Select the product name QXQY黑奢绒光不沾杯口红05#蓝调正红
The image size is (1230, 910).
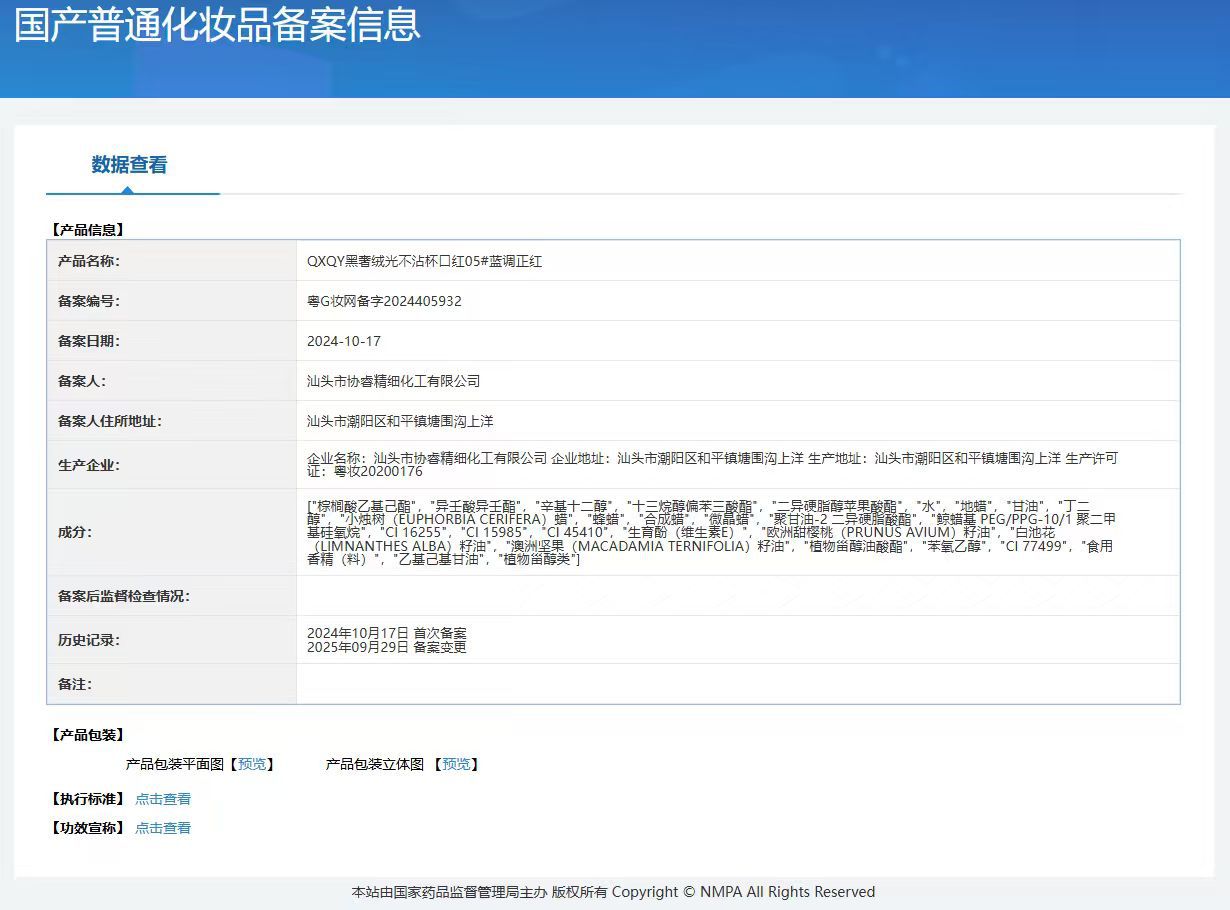tap(424, 261)
